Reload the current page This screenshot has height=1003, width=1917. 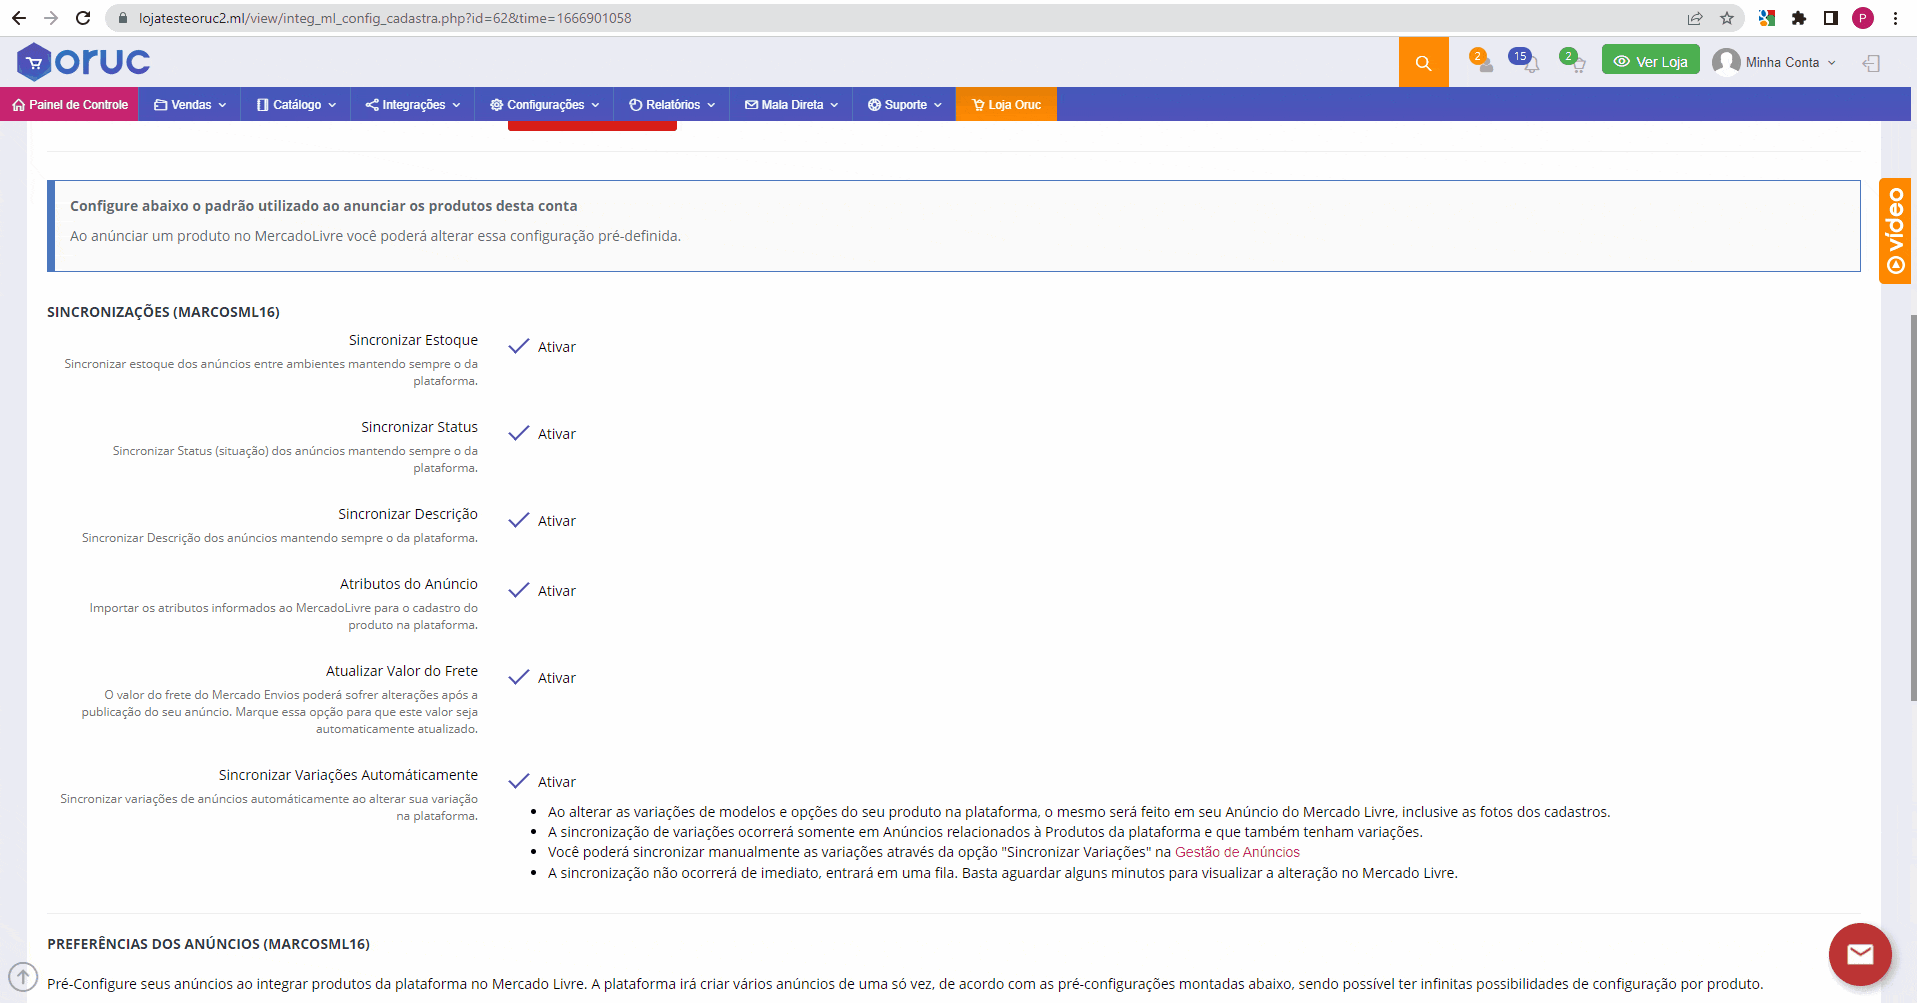[83, 18]
